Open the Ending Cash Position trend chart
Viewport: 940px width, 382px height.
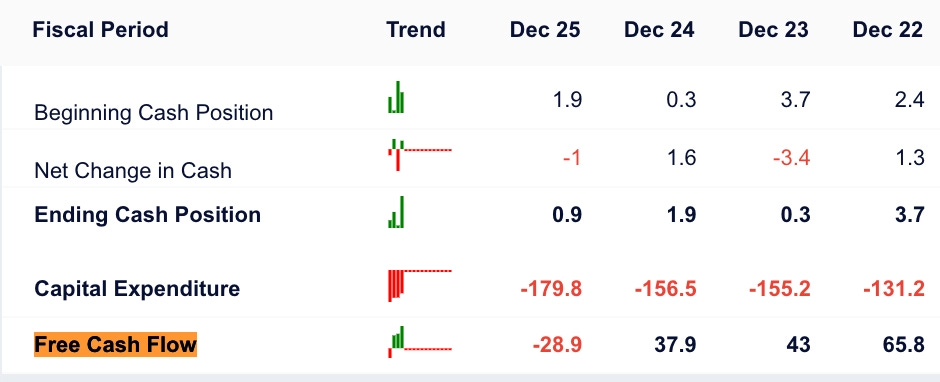[x=396, y=212]
